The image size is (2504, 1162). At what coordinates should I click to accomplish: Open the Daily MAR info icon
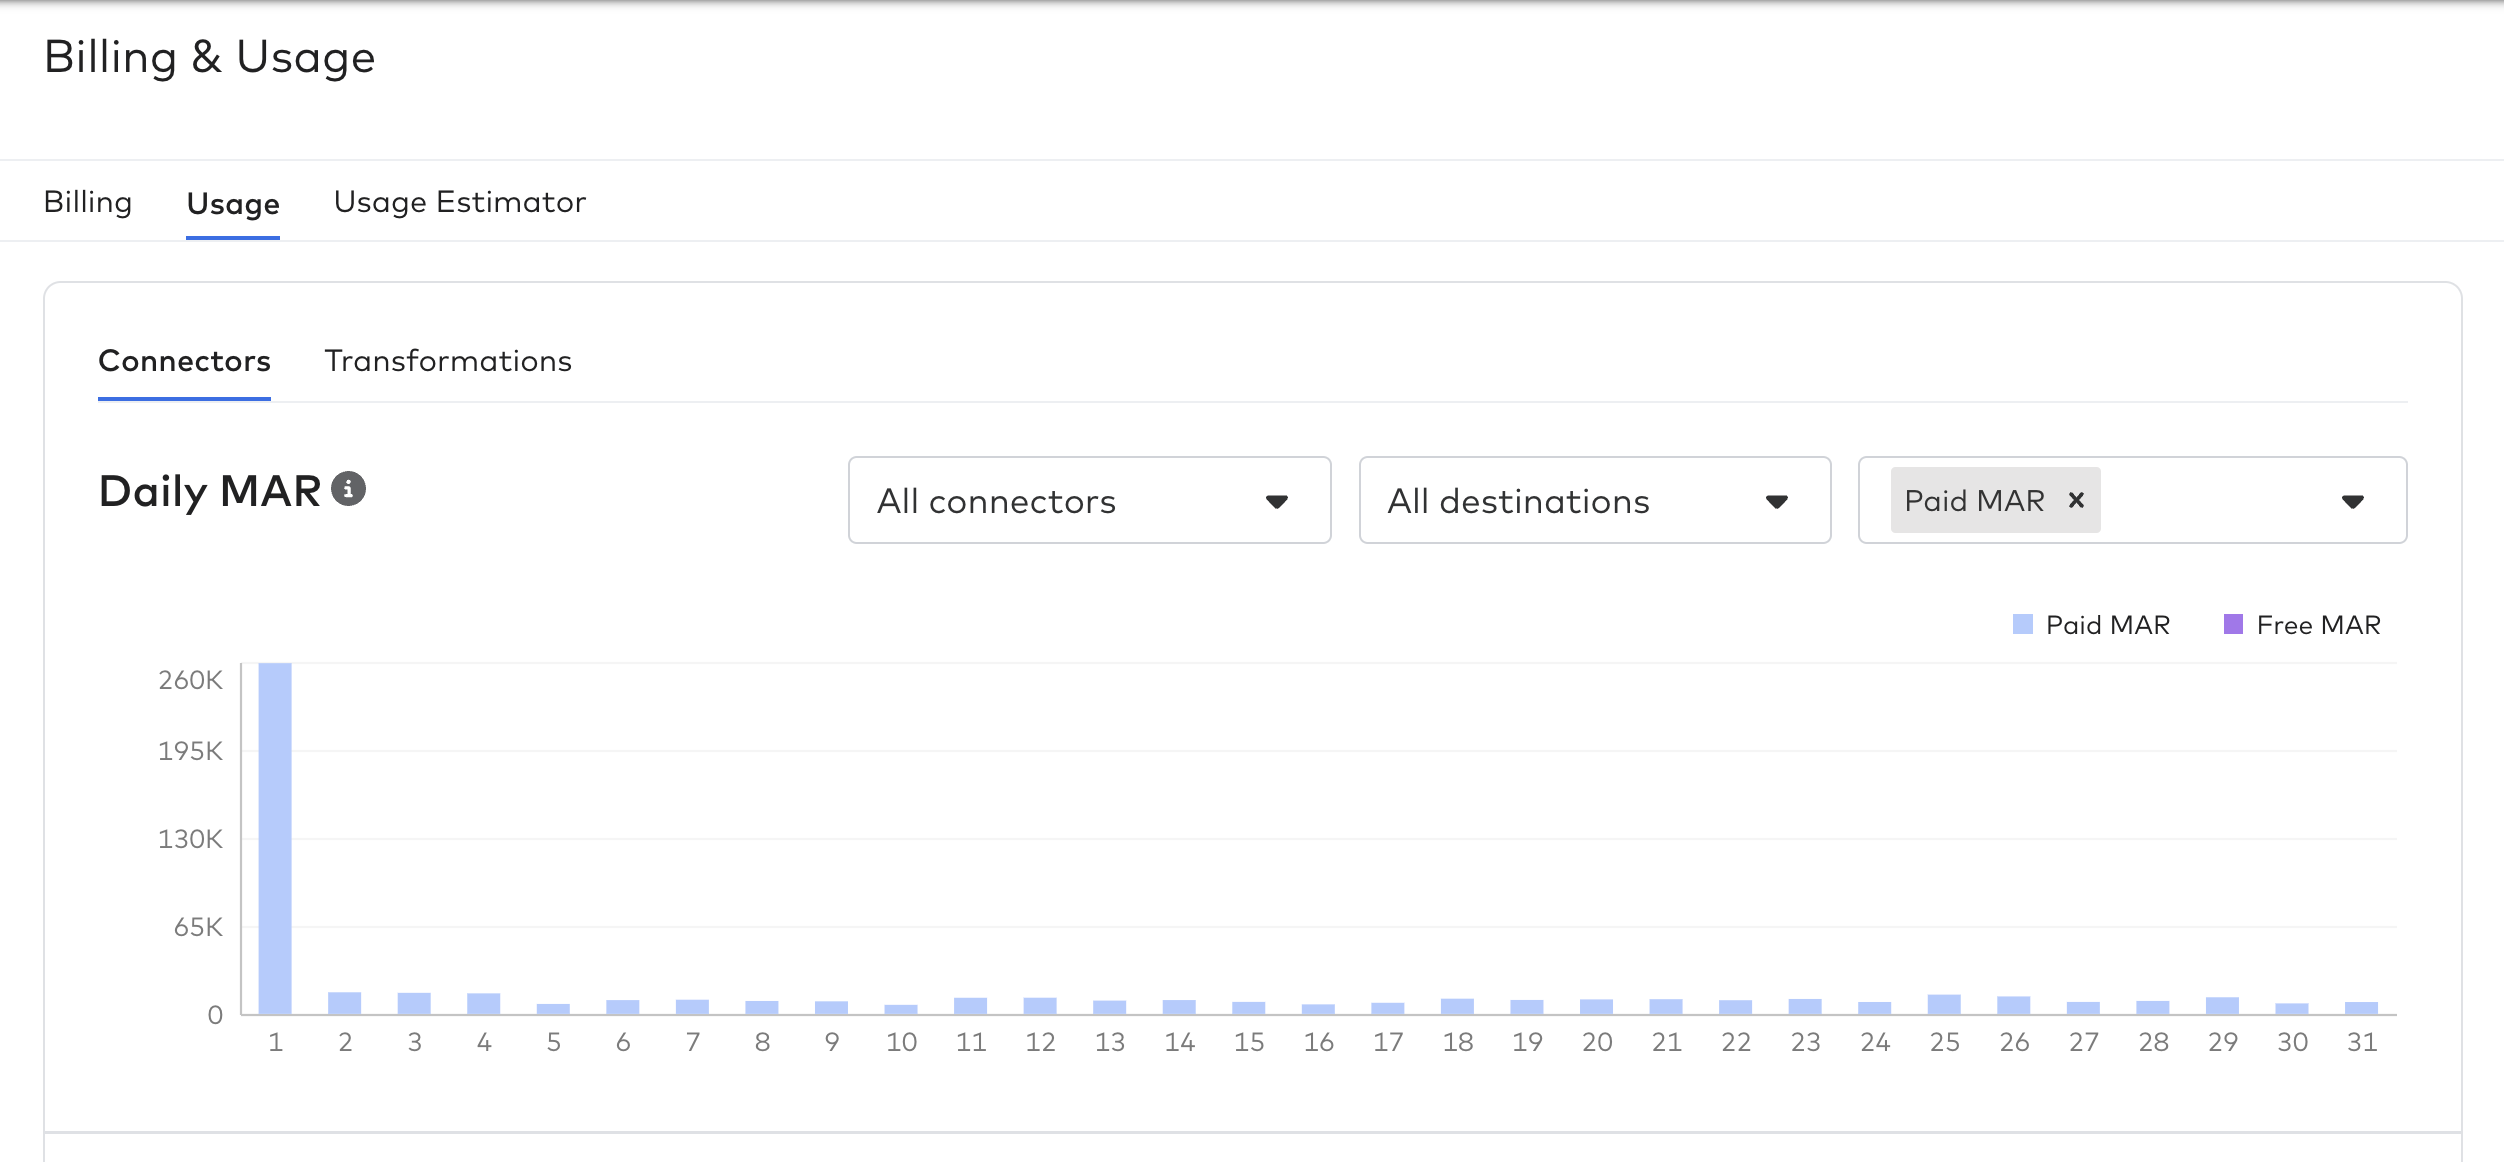point(348,489)
